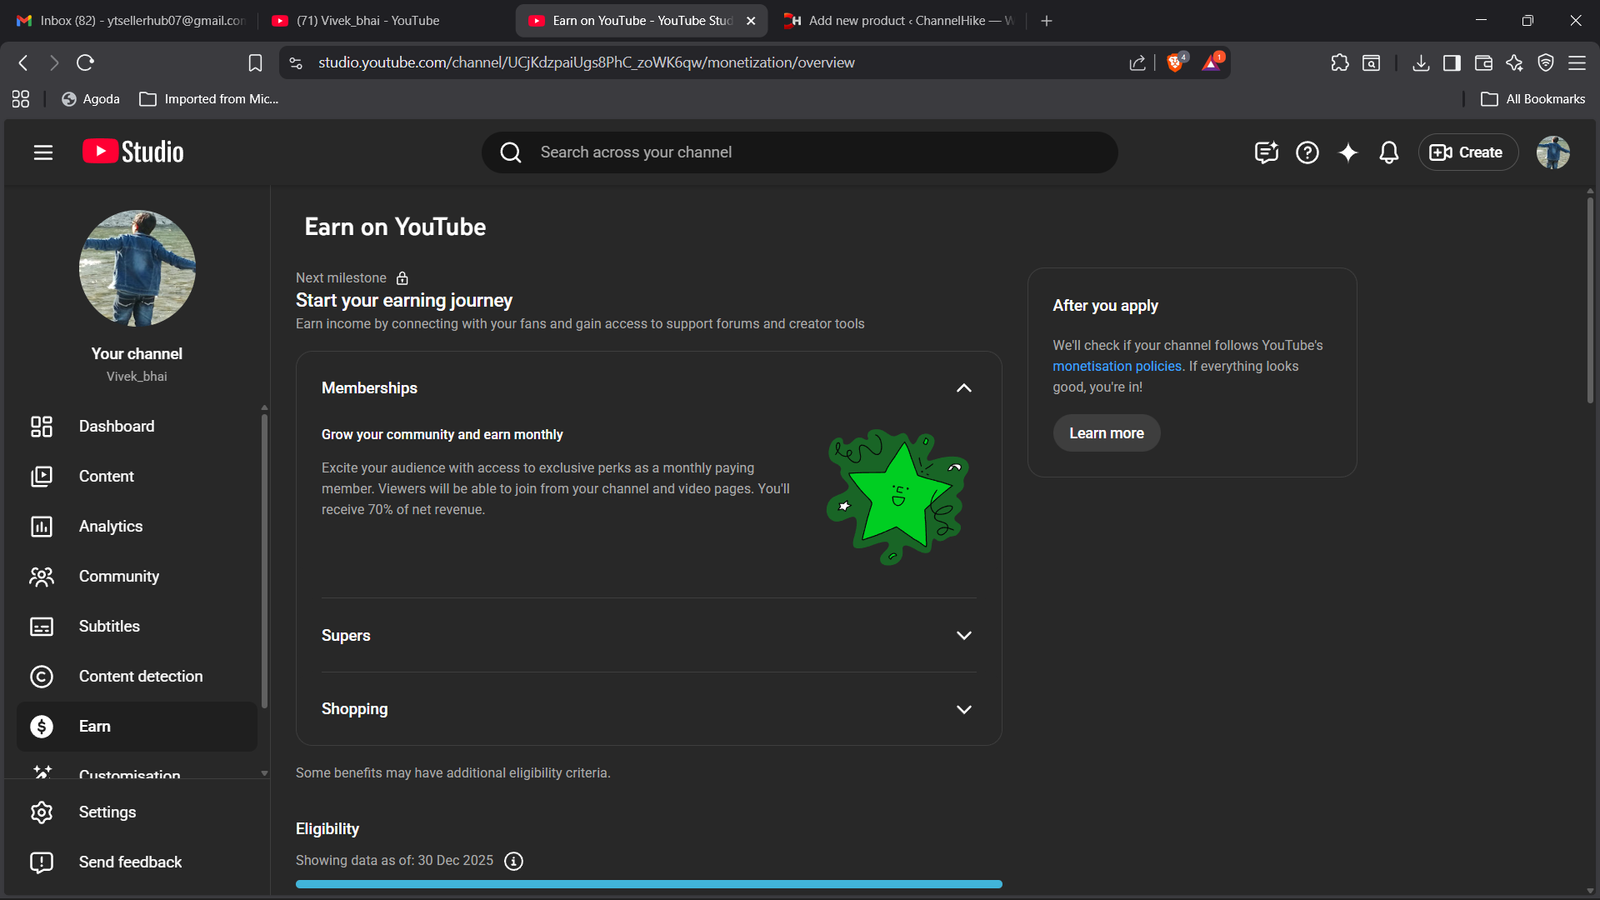Open the monetisation policies link
The image size is (1600, 900).
pos(1116,366)
